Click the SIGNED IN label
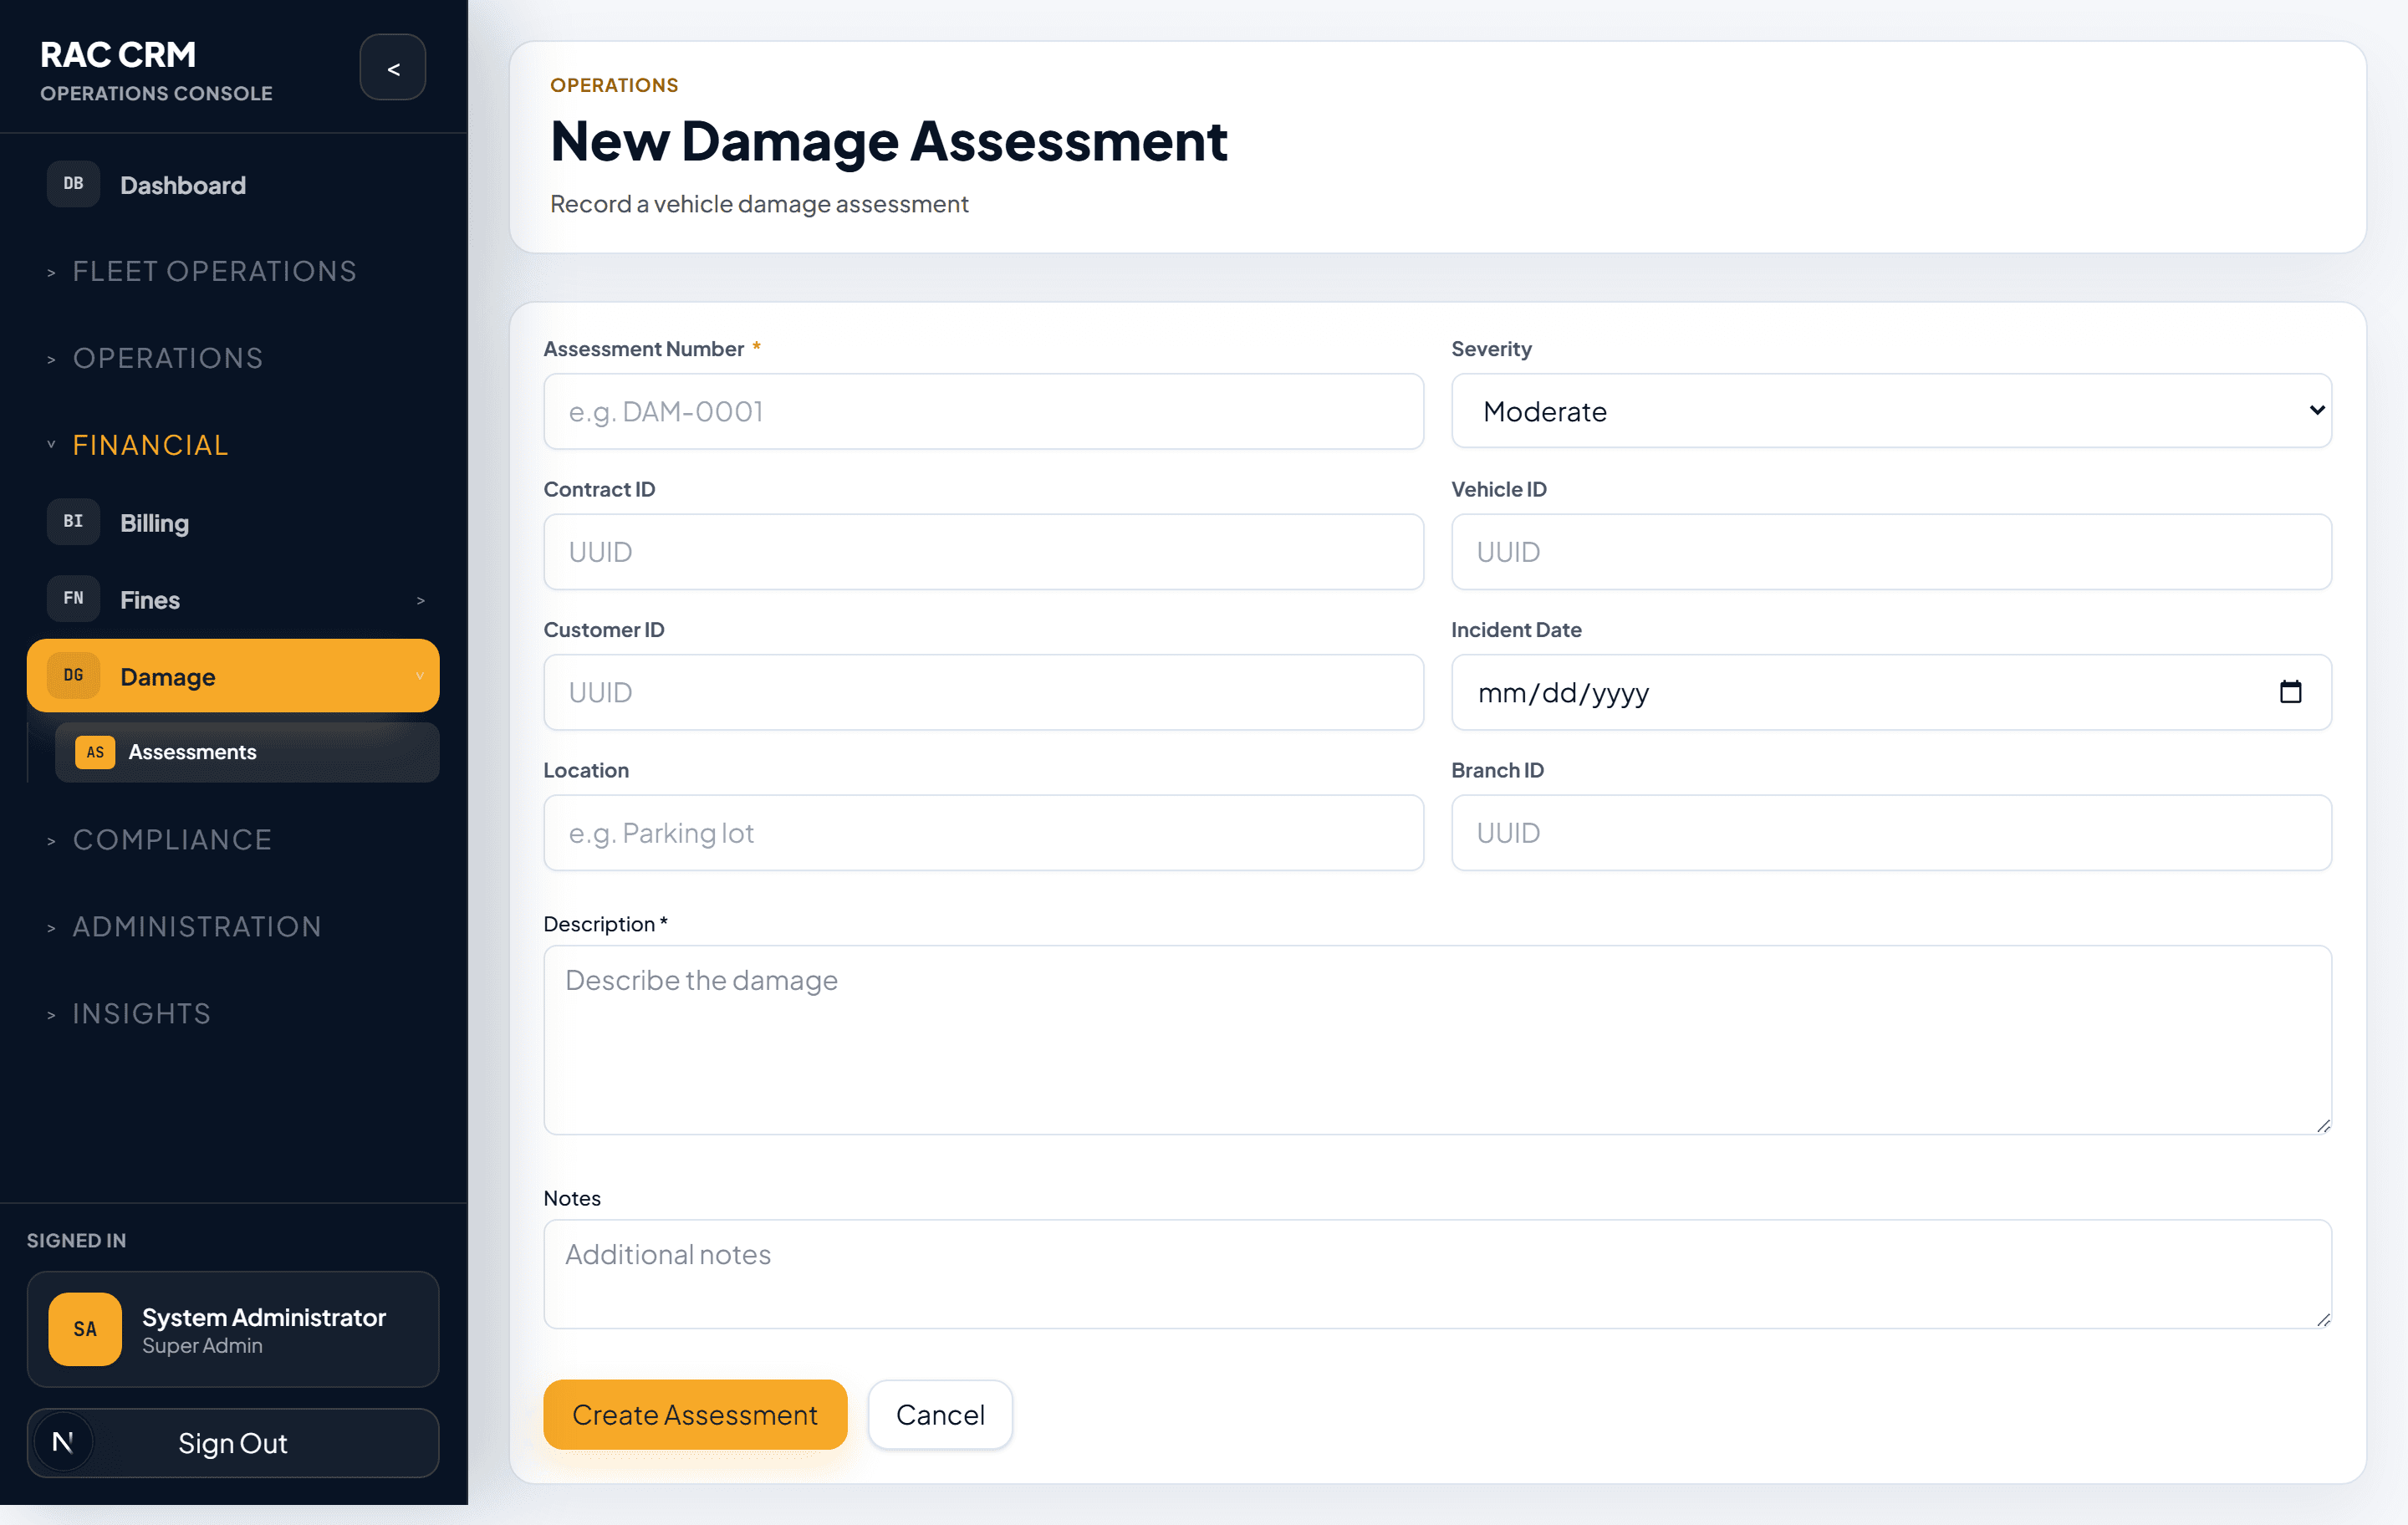The height and width of the screenshot is (1525, 2408). pyautogui.click(x=76, y=1240)
